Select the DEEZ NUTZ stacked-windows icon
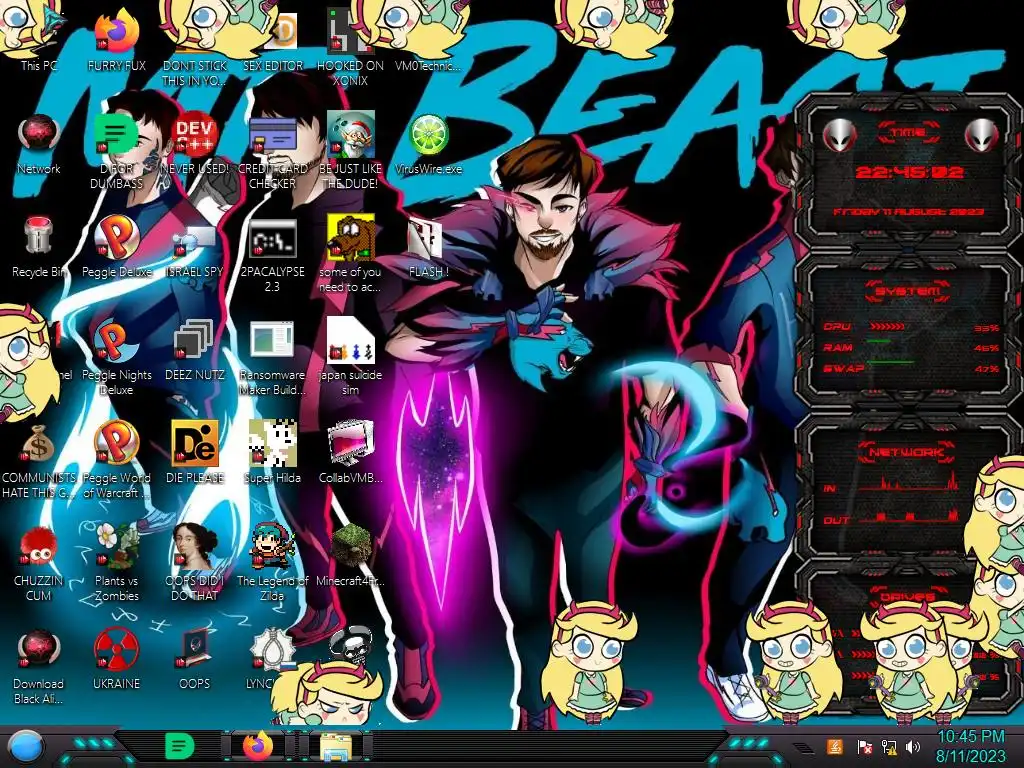The image size is (1024, 768). 195,350
